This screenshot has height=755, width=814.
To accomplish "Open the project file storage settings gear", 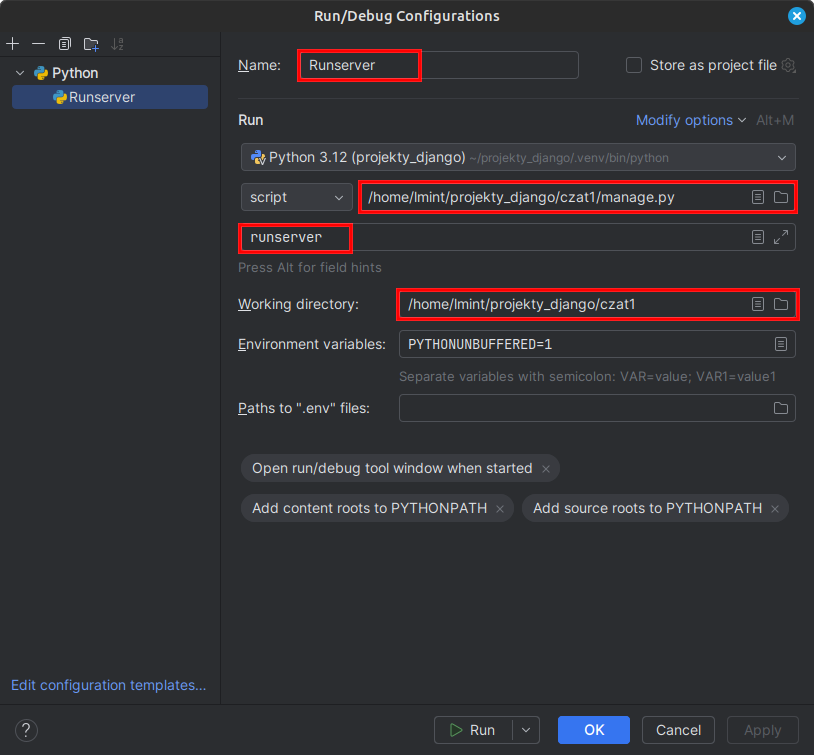I will 789,65.
